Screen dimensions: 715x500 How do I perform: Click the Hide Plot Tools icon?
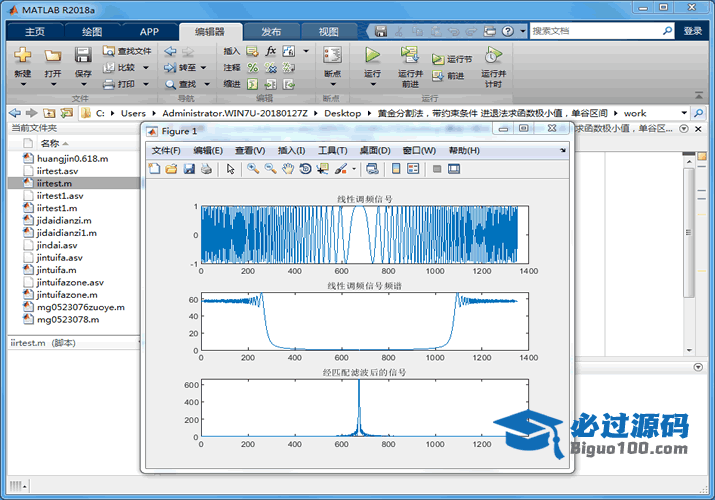437,169
